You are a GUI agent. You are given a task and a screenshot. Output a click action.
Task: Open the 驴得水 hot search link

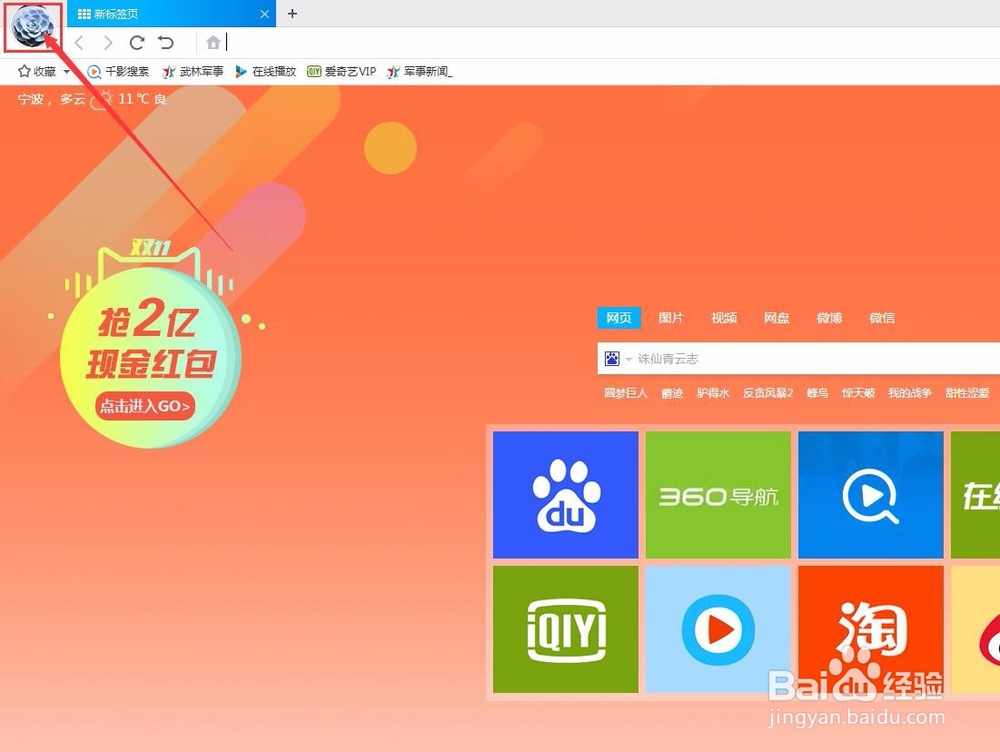pos(713,393)
